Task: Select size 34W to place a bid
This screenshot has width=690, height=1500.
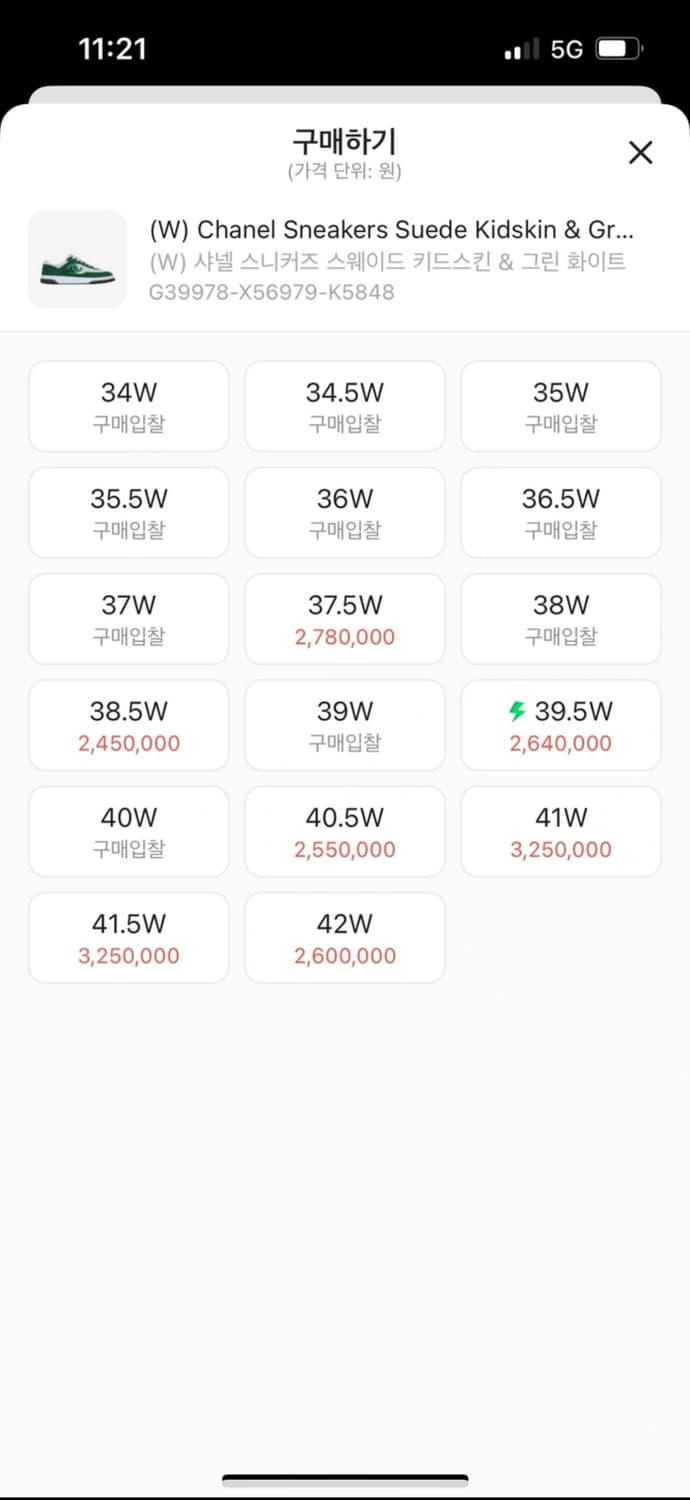Action: 128,406
